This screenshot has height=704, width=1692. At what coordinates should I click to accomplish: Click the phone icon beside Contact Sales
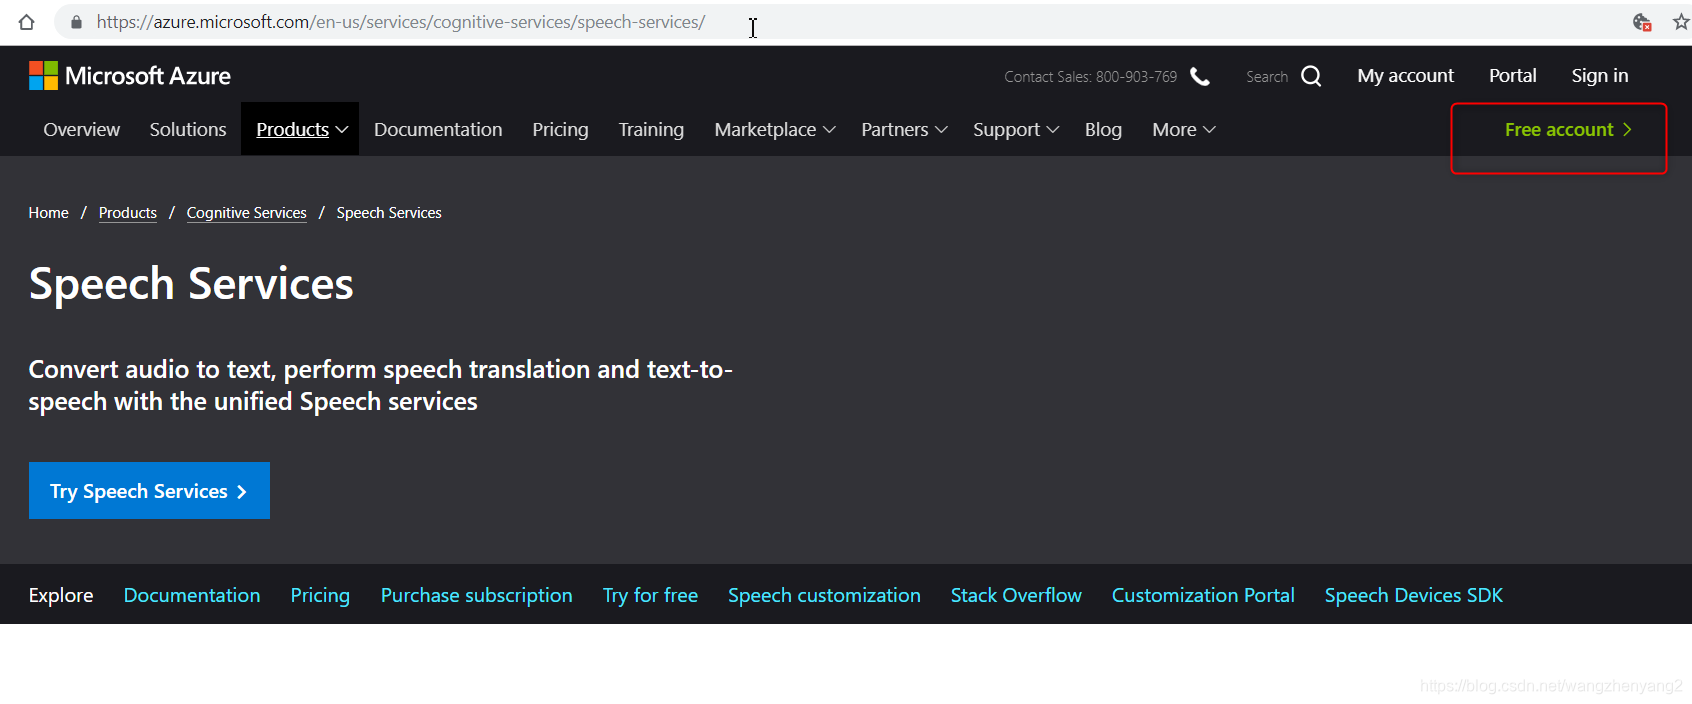coord(1200,77)
